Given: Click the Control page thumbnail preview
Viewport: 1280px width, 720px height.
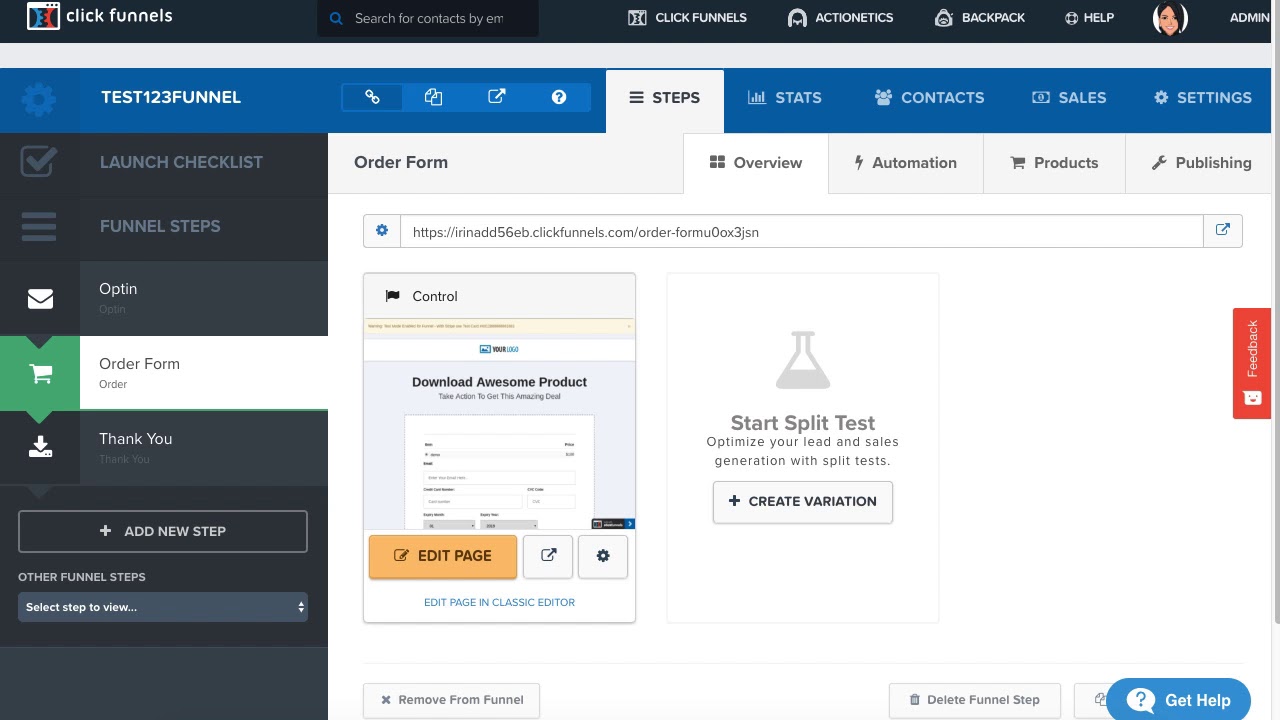Looking at the screenshot, I should click(499, 424).
